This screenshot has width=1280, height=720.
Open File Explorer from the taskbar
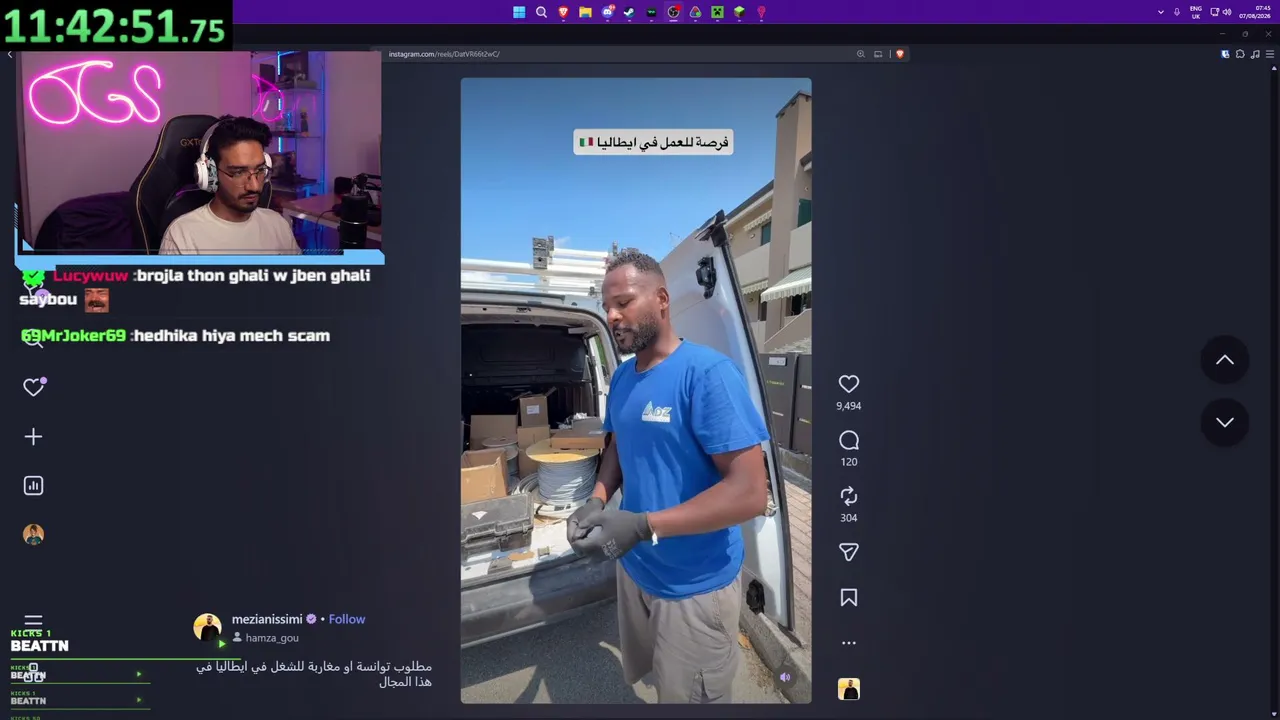[x=585, y=12]
